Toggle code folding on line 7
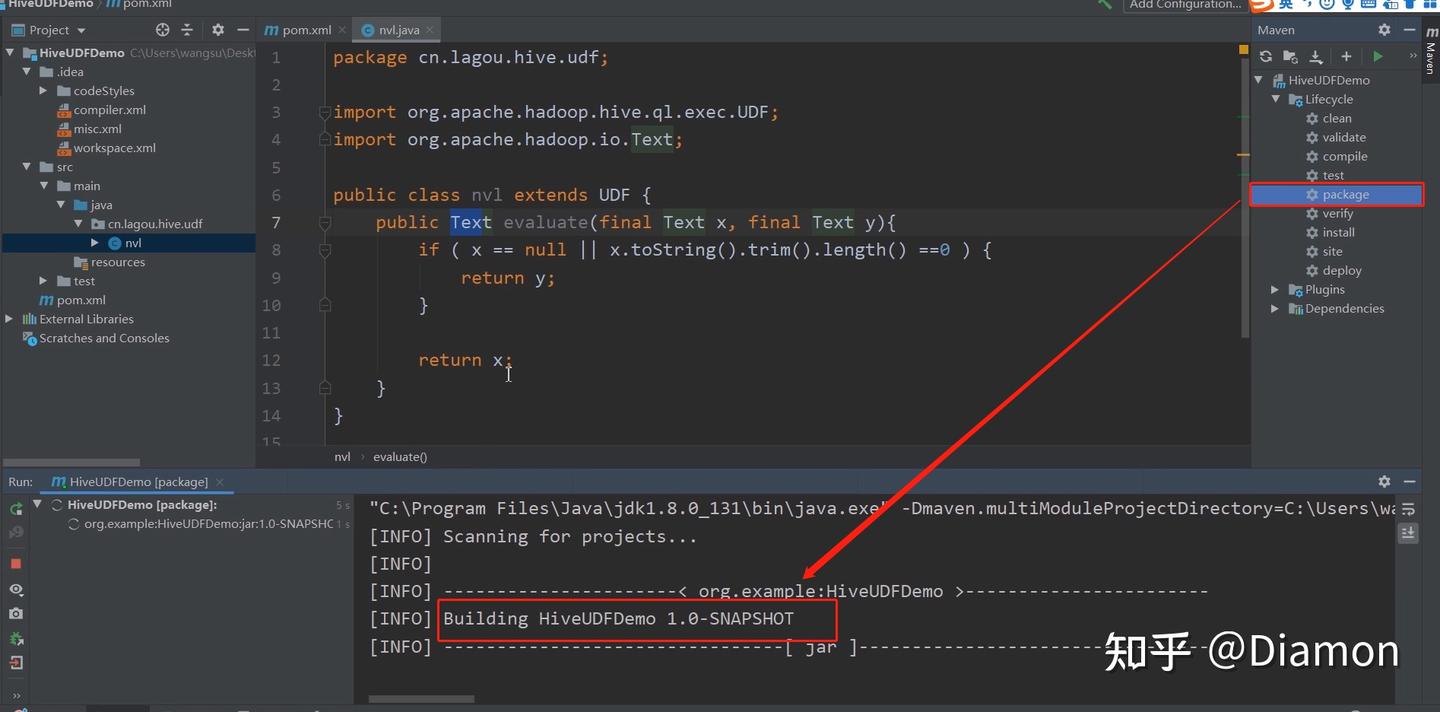Image resolution: width=1440 pixels, height=712 pixels. click(324, 222)
